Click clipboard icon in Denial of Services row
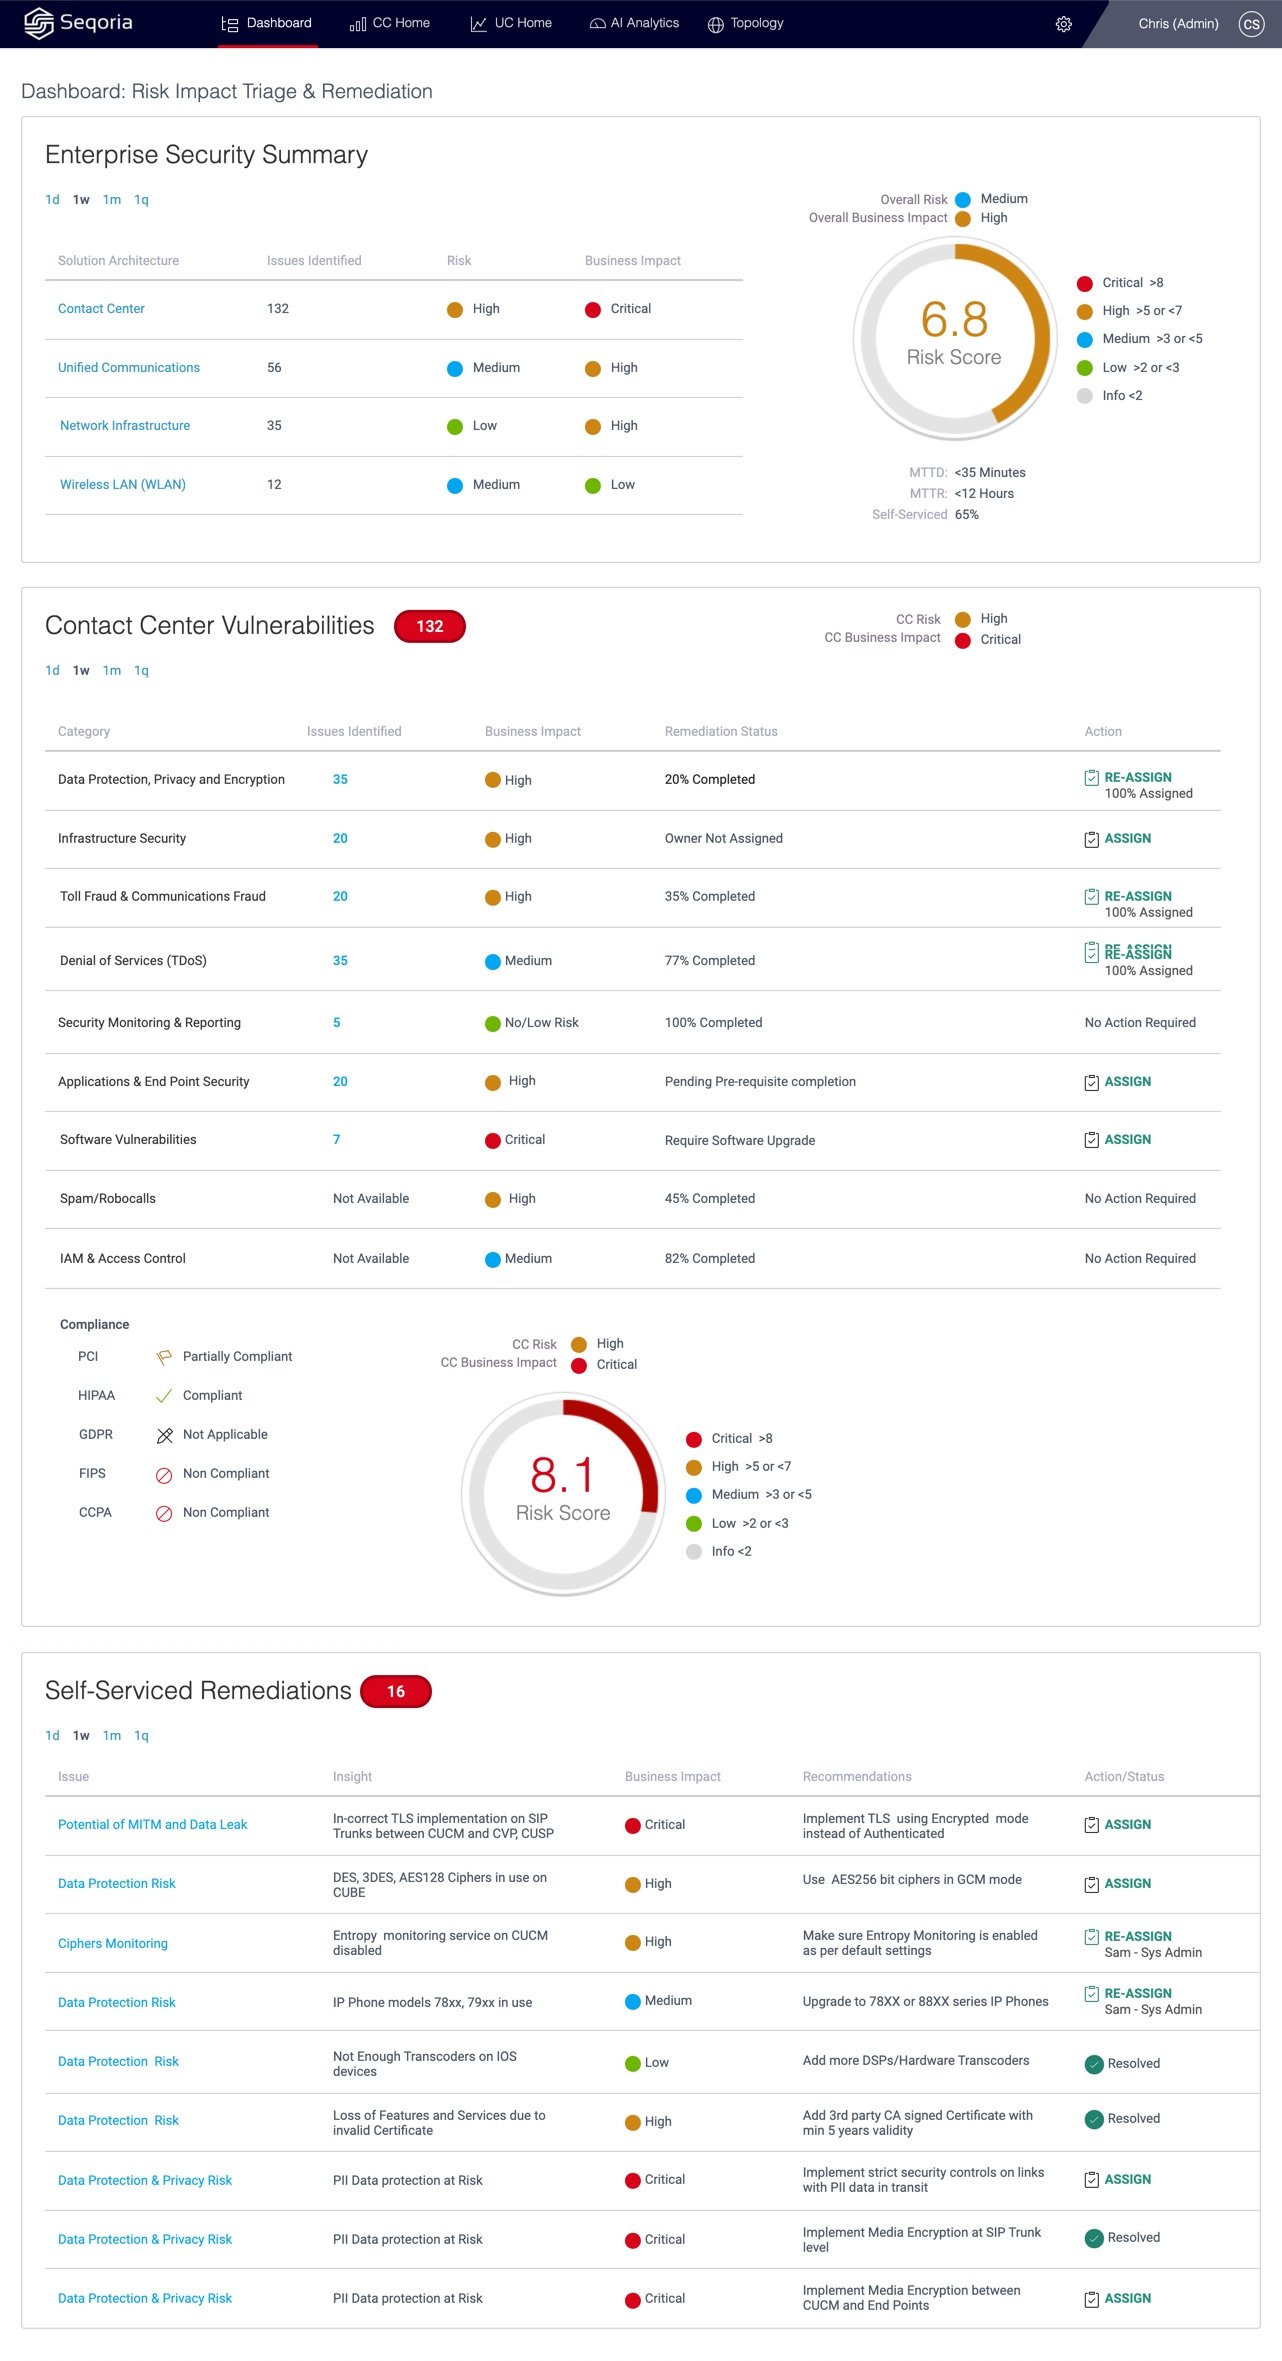The image size is (1282, 2361). [1092, 953]
